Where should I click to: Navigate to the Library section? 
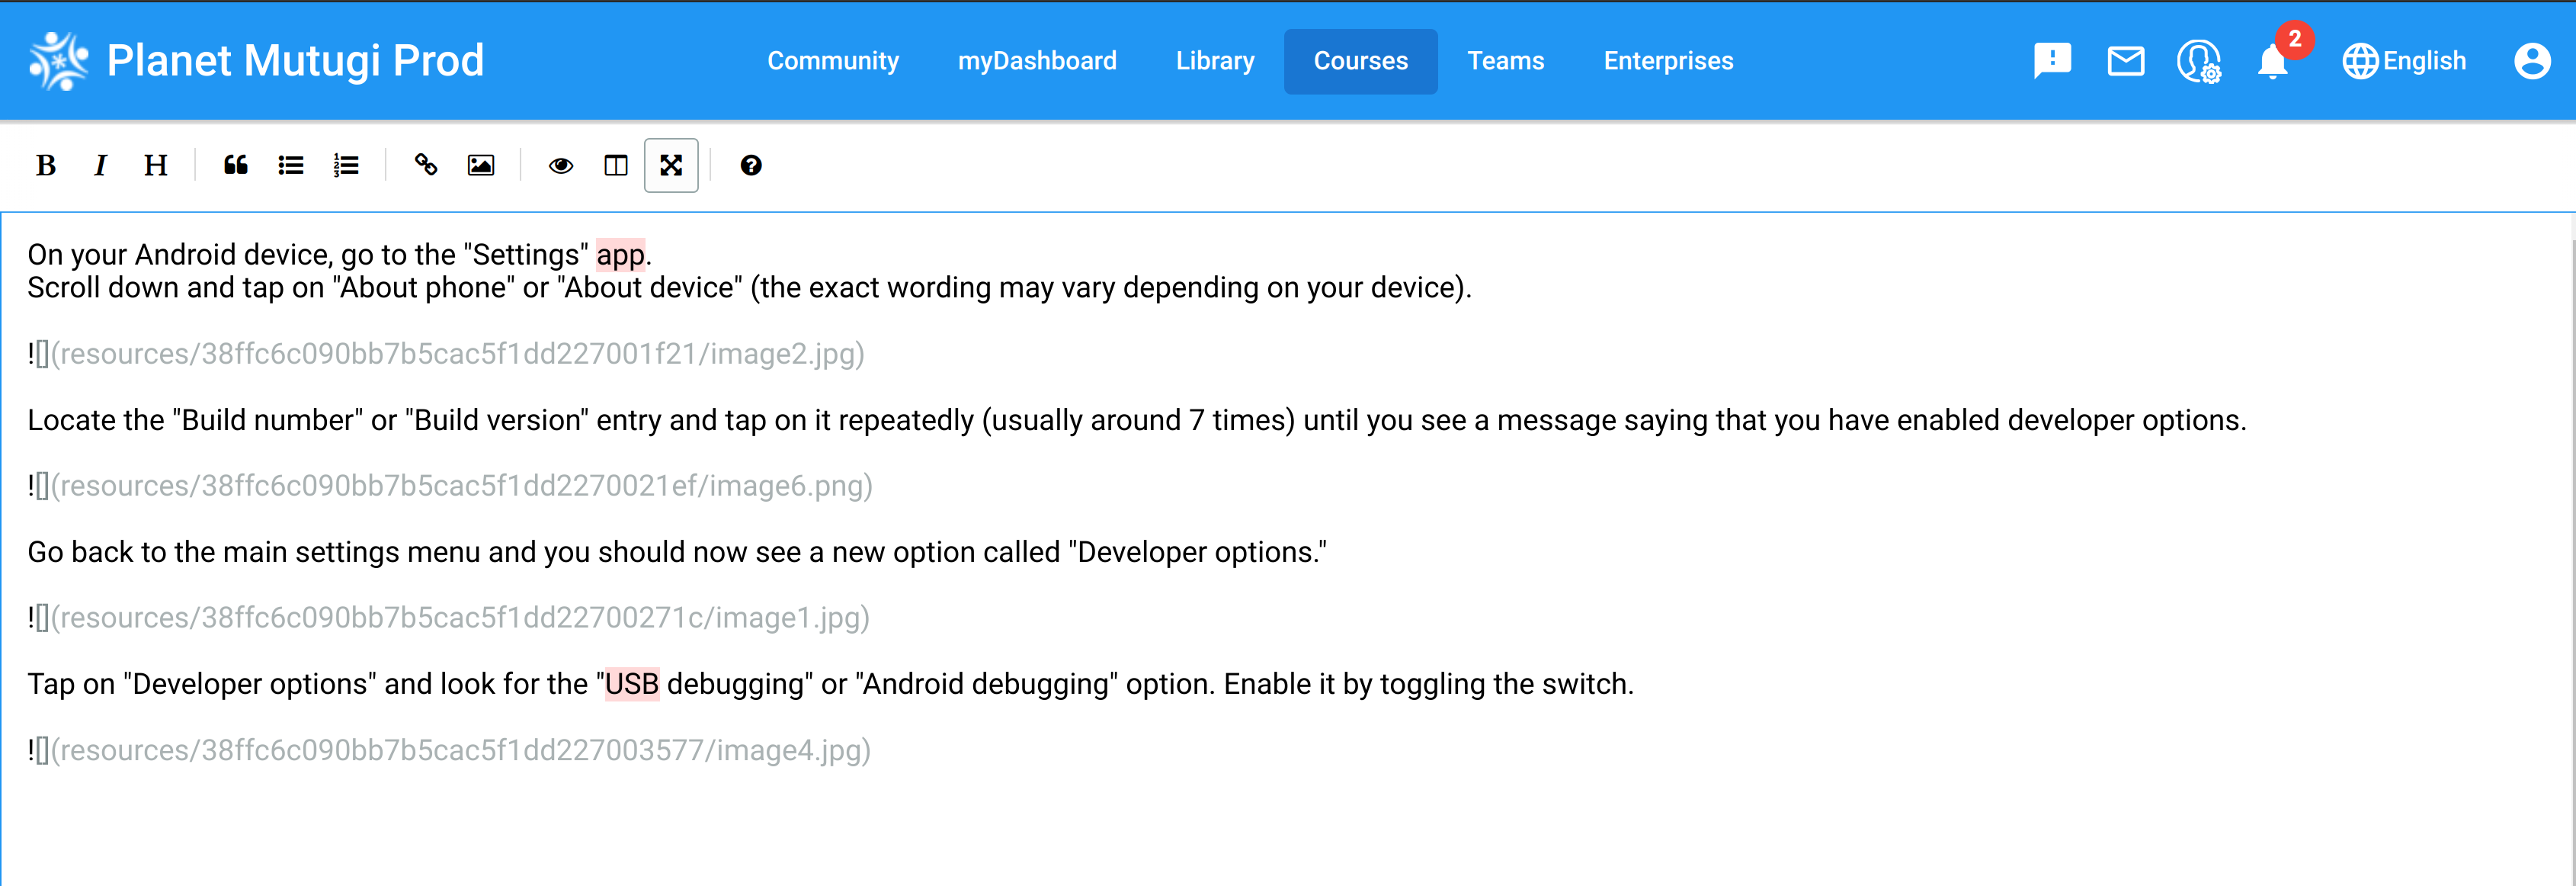1215,61
